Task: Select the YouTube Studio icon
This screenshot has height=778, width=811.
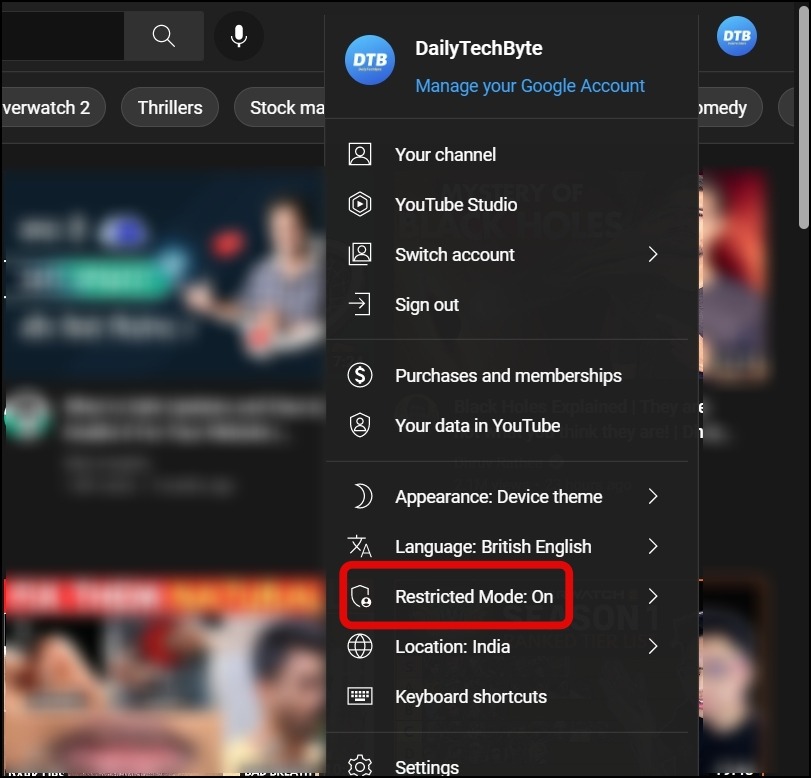Action: click(360, 204)
